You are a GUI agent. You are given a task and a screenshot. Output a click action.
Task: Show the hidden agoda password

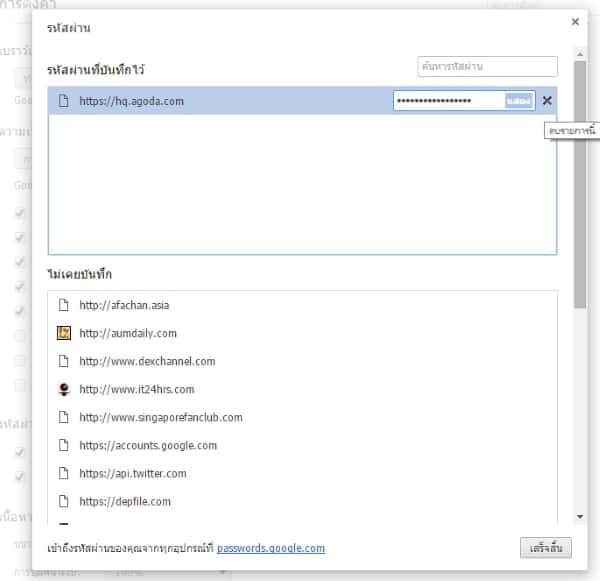(x=519, y=101)
